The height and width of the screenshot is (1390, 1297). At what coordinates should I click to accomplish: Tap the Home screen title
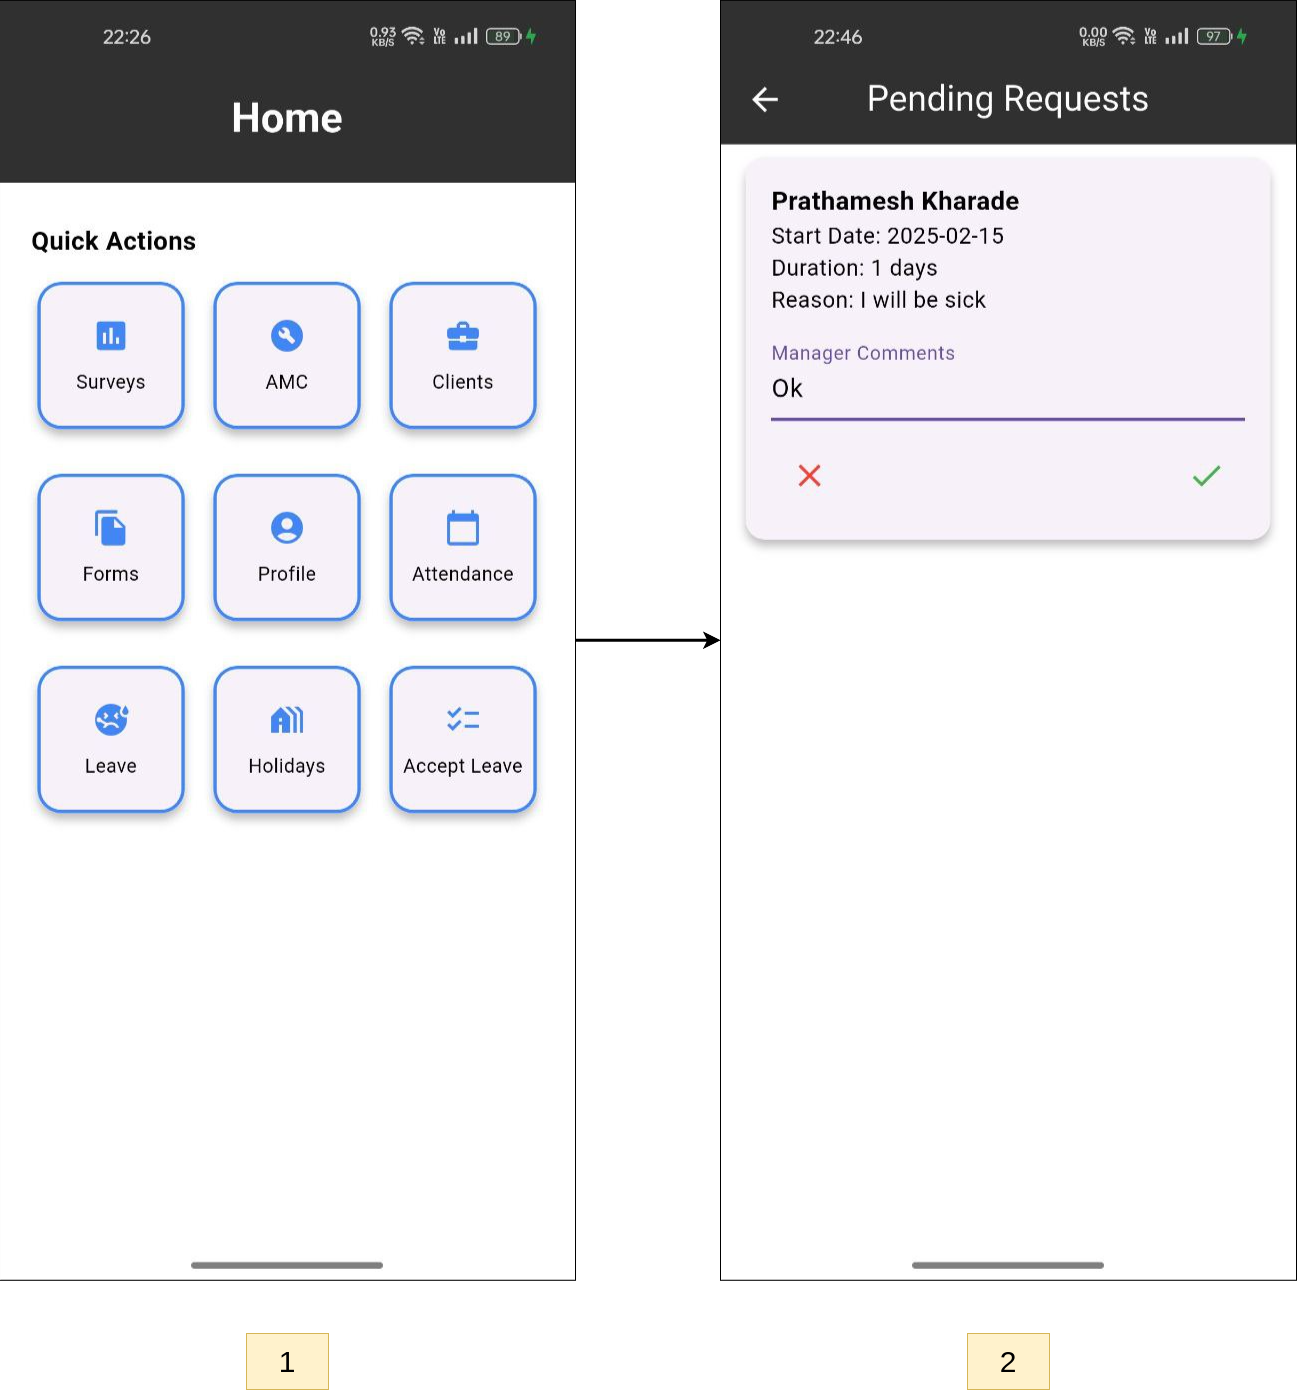(287, 118)
